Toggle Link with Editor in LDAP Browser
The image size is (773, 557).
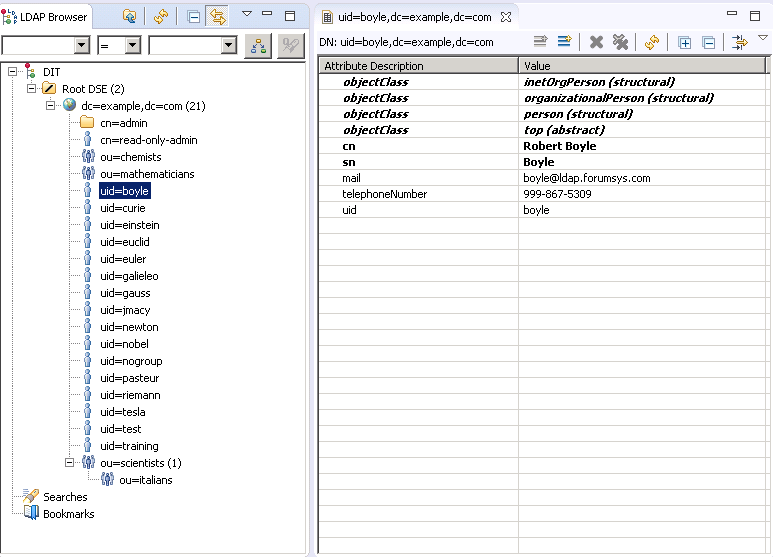pos(217,17)
